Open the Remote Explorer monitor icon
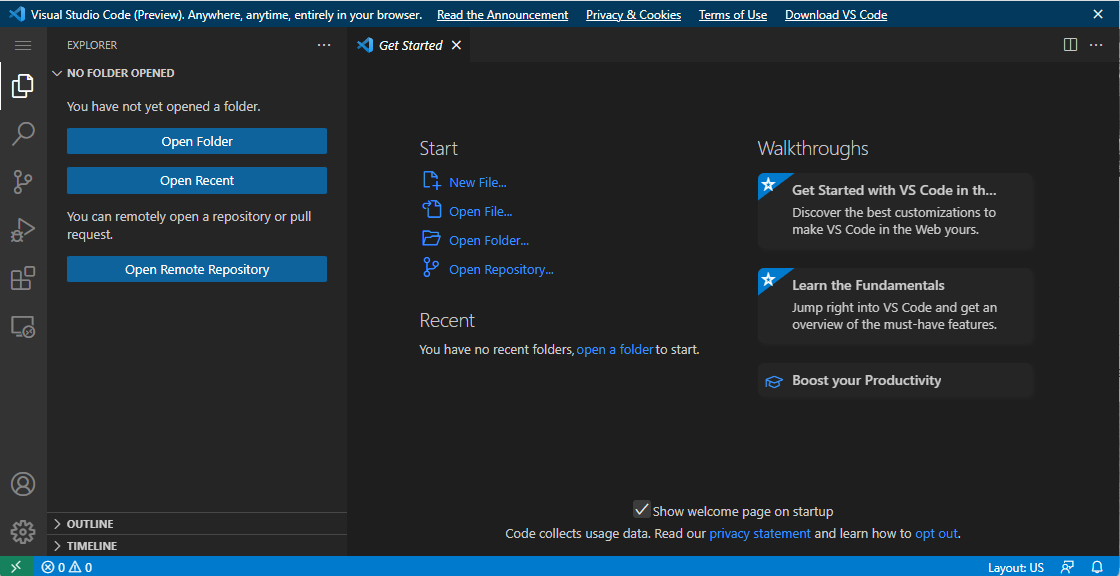The image size is (1120, 576). (23, 327)
